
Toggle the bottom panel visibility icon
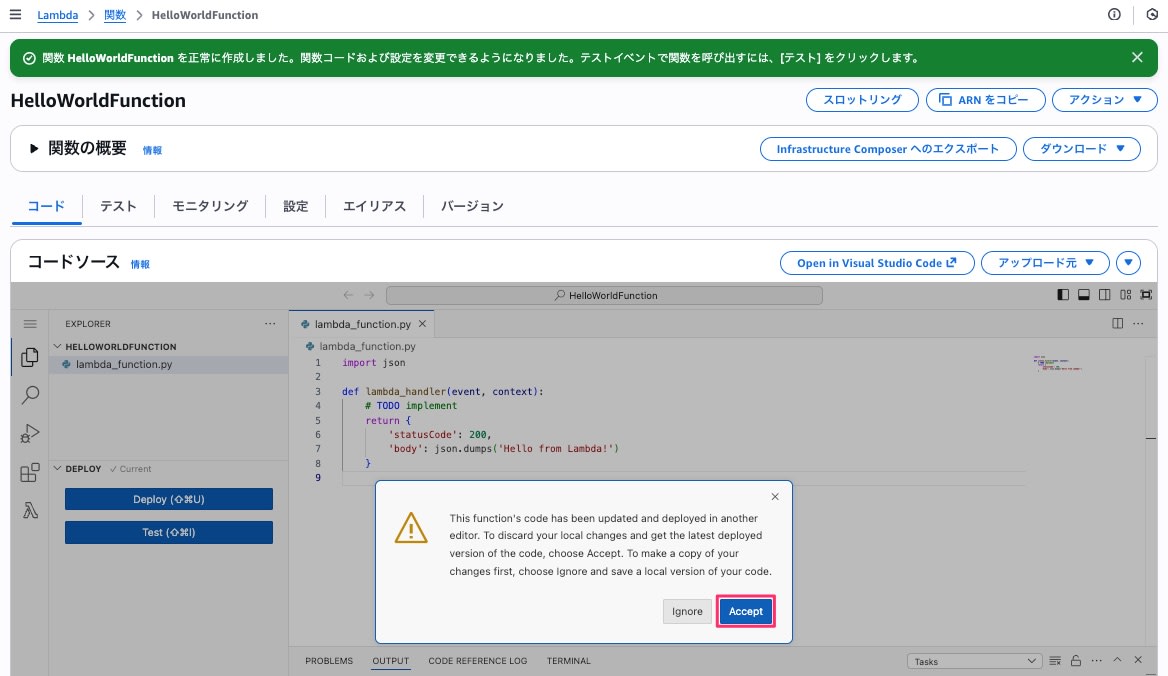click(1084, 295)
